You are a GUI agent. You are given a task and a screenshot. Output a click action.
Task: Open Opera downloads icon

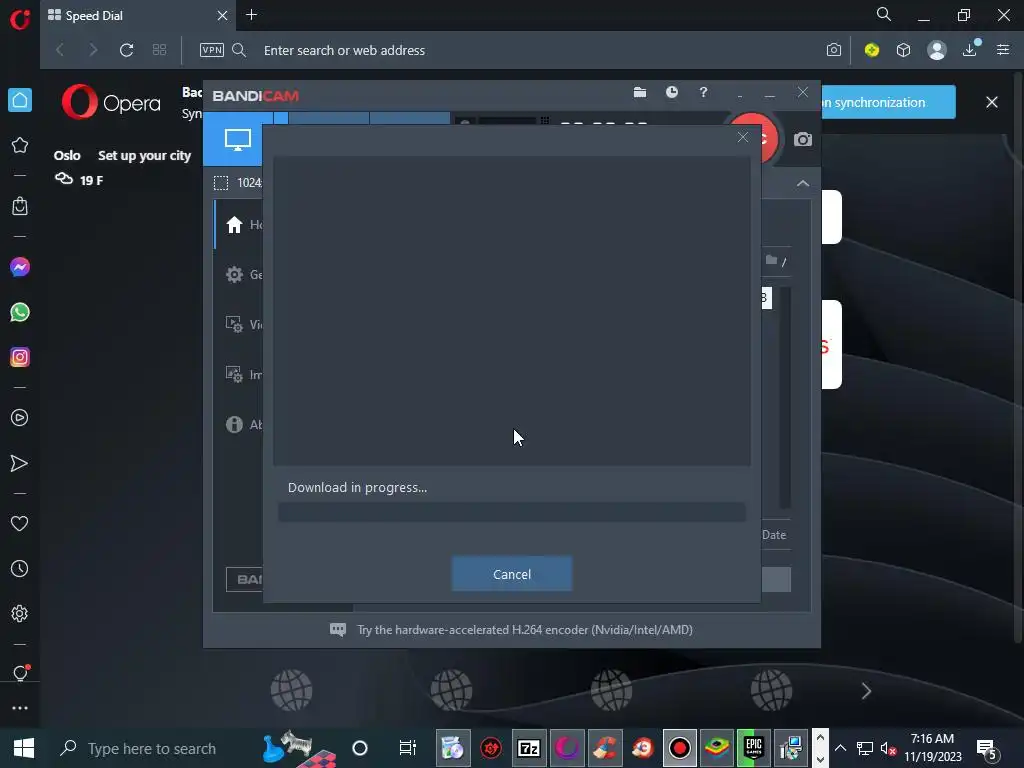pyautogui.click(x=970, y=50)
